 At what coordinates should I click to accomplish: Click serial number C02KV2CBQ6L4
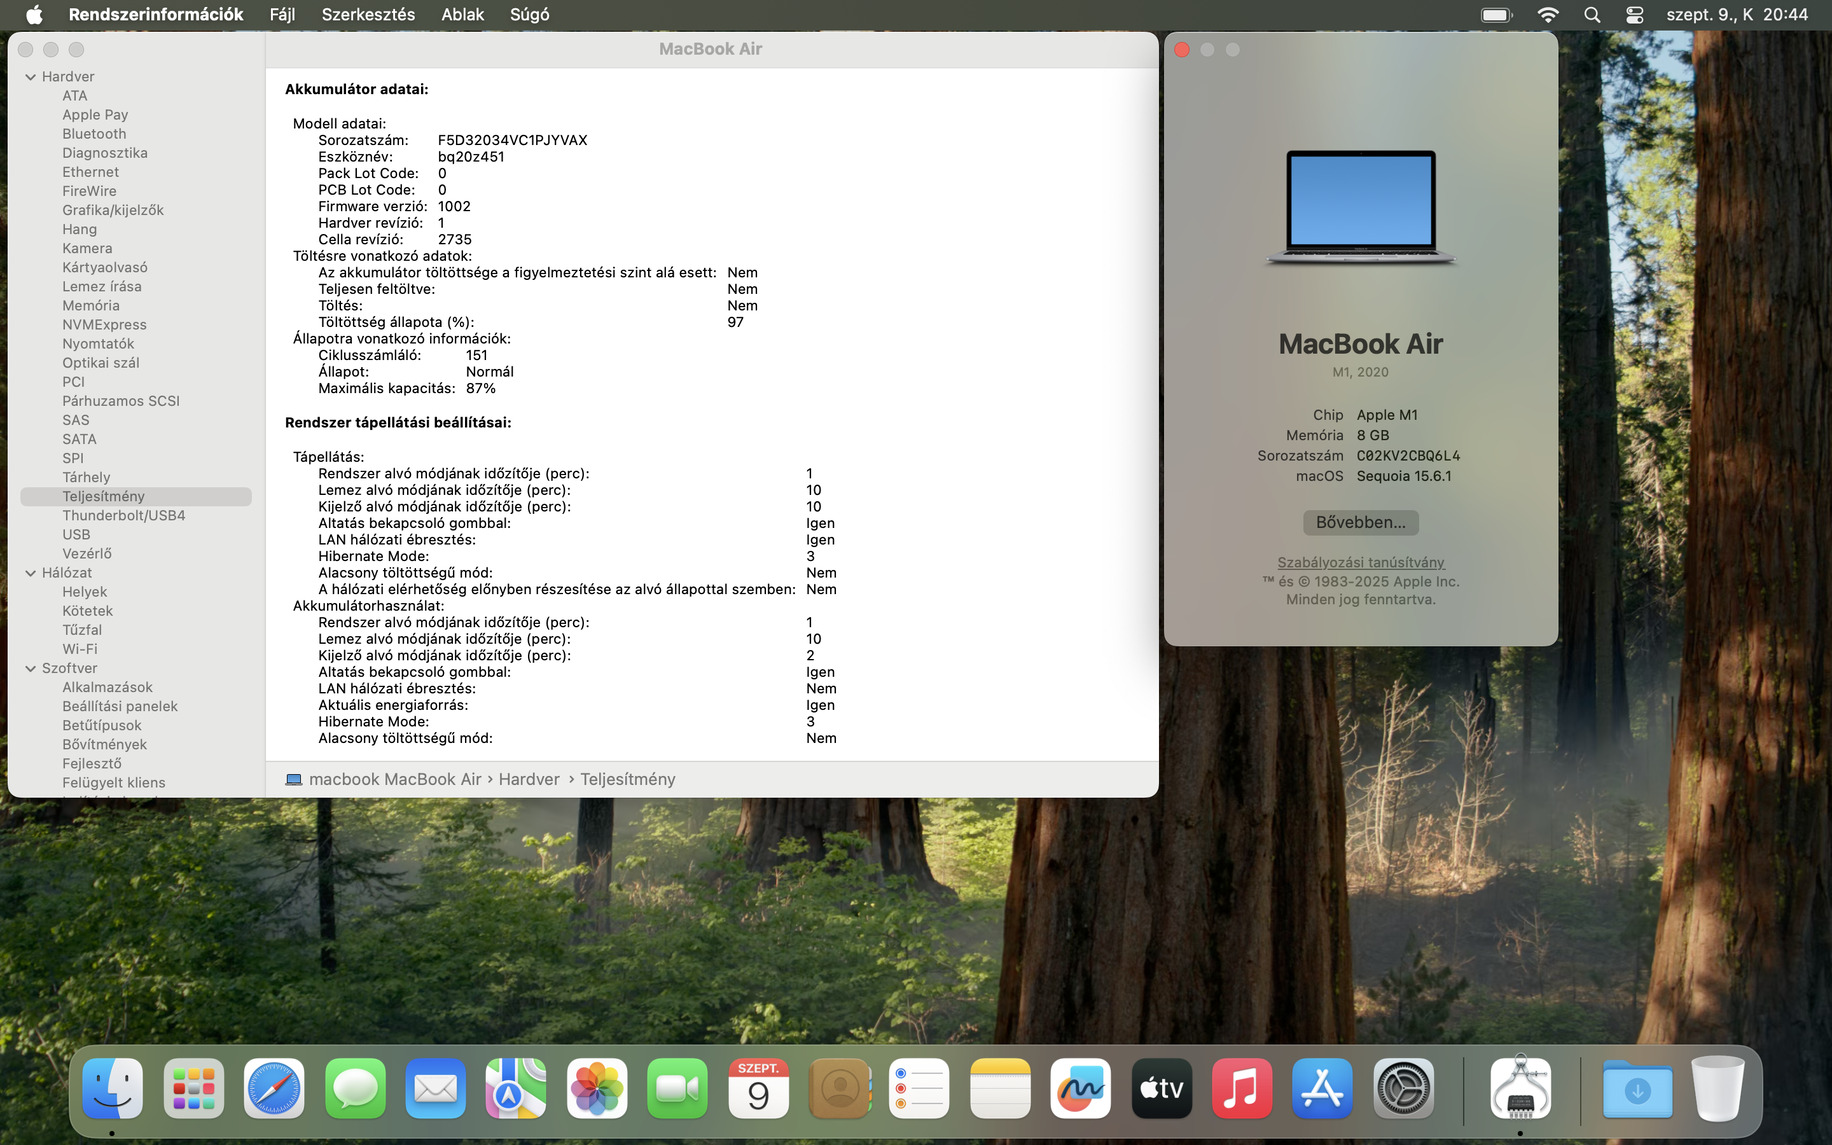(x=1408, y=456)
